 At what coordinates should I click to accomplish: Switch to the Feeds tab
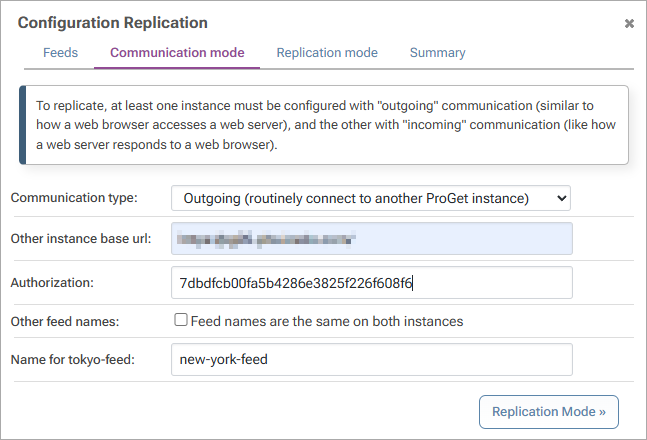click(x=60, y=53)
